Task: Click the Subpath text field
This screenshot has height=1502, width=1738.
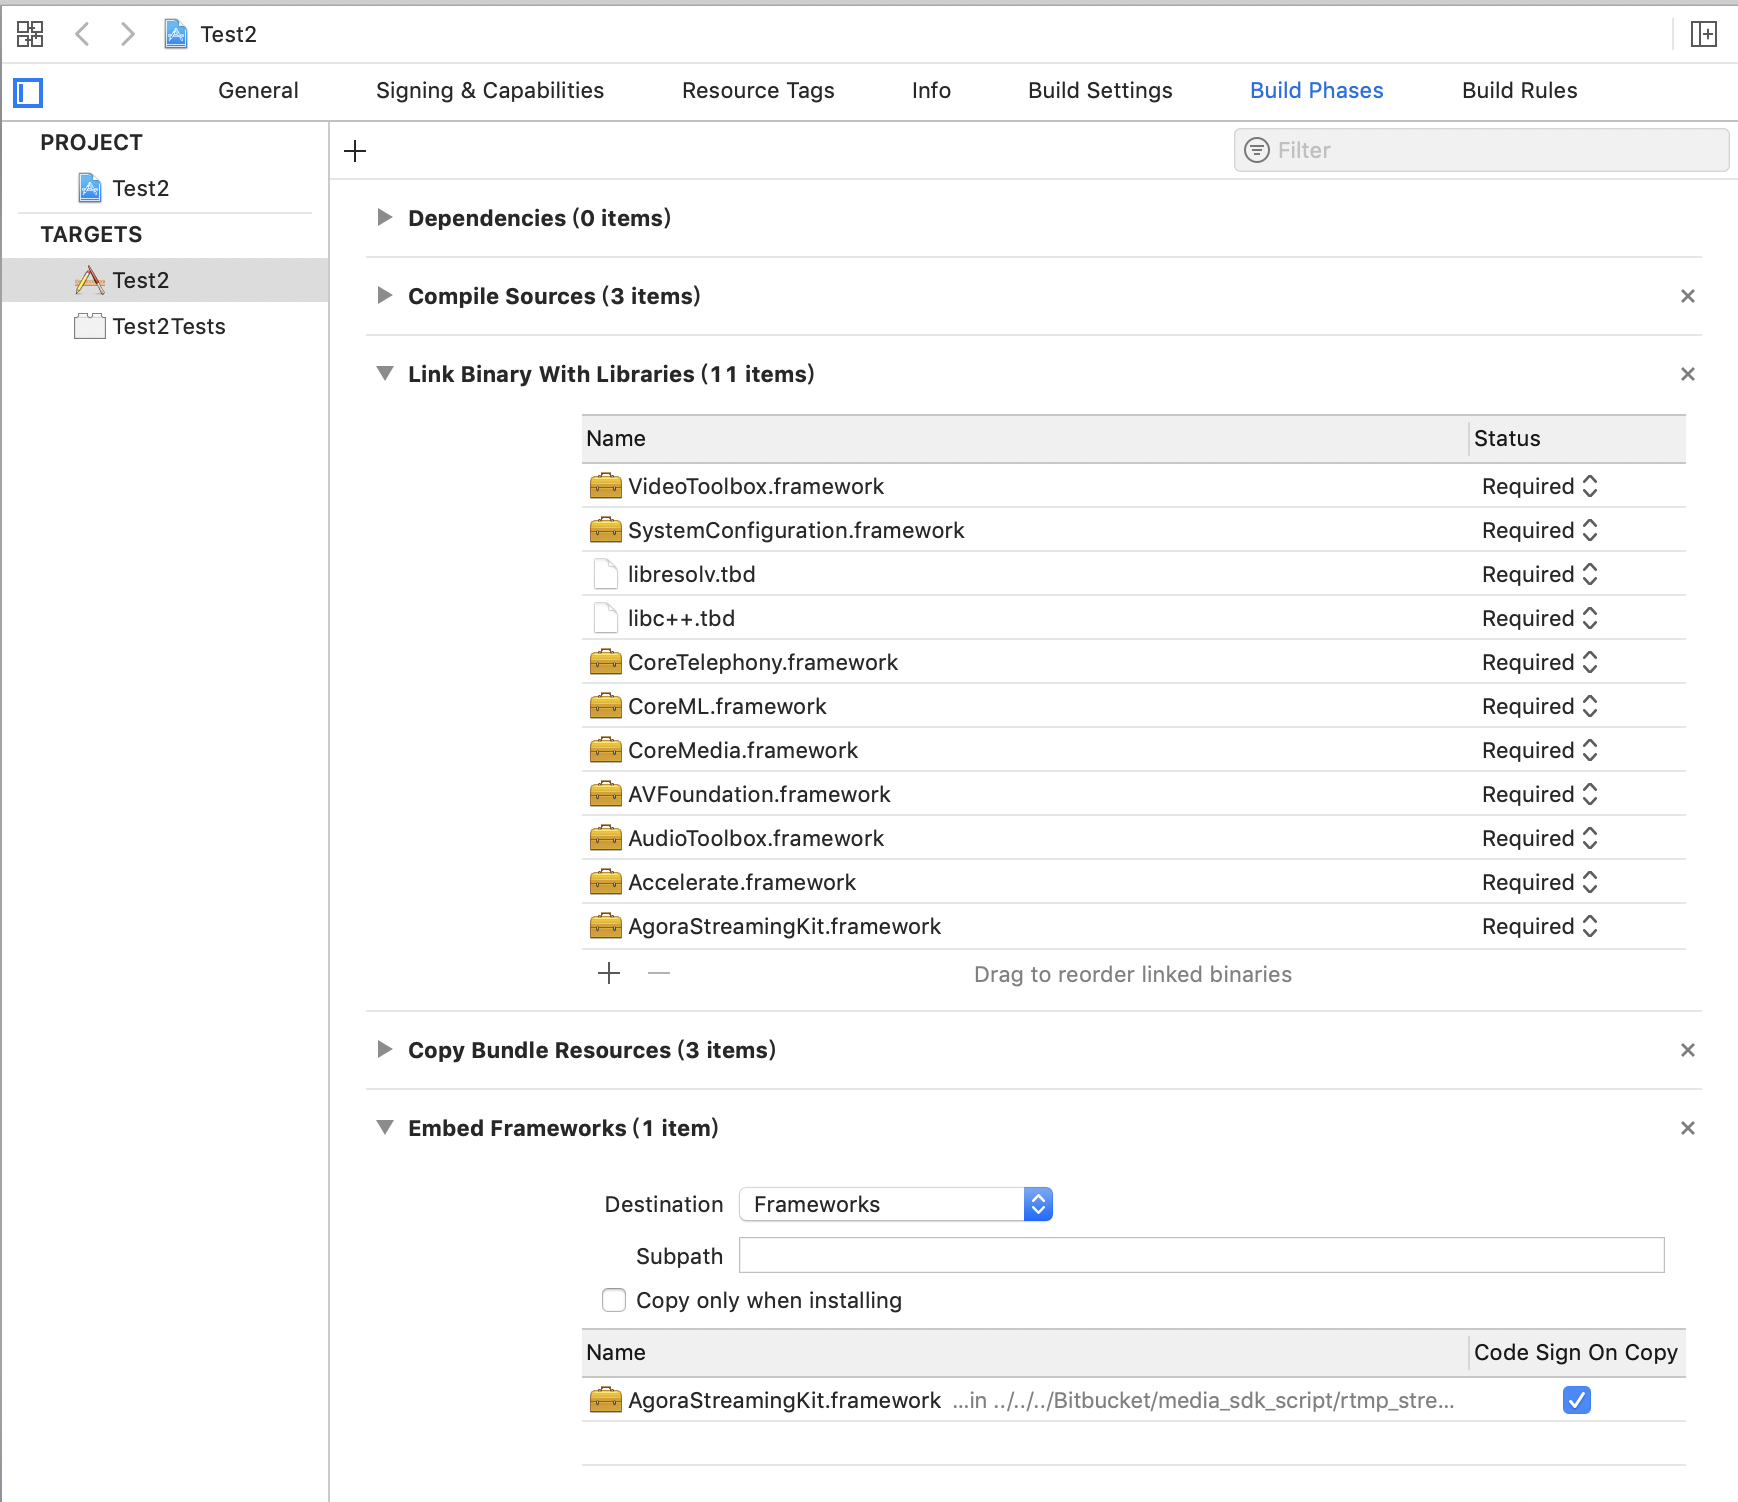Action: point(1201,1255)
